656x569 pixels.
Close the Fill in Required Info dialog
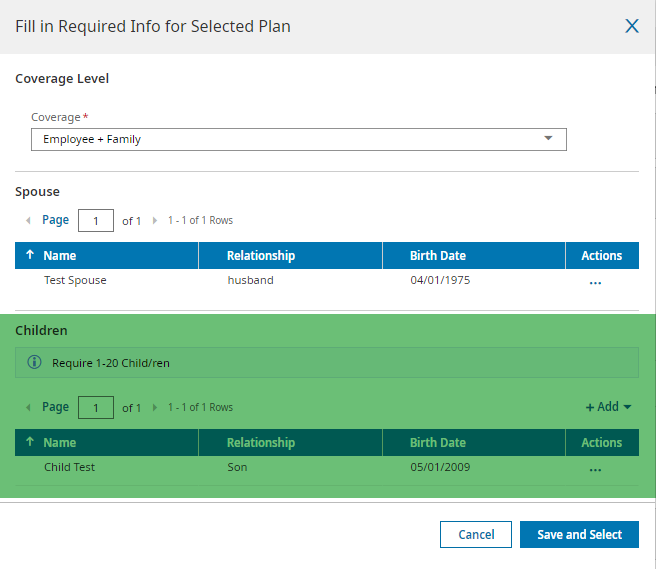[632, 26]
